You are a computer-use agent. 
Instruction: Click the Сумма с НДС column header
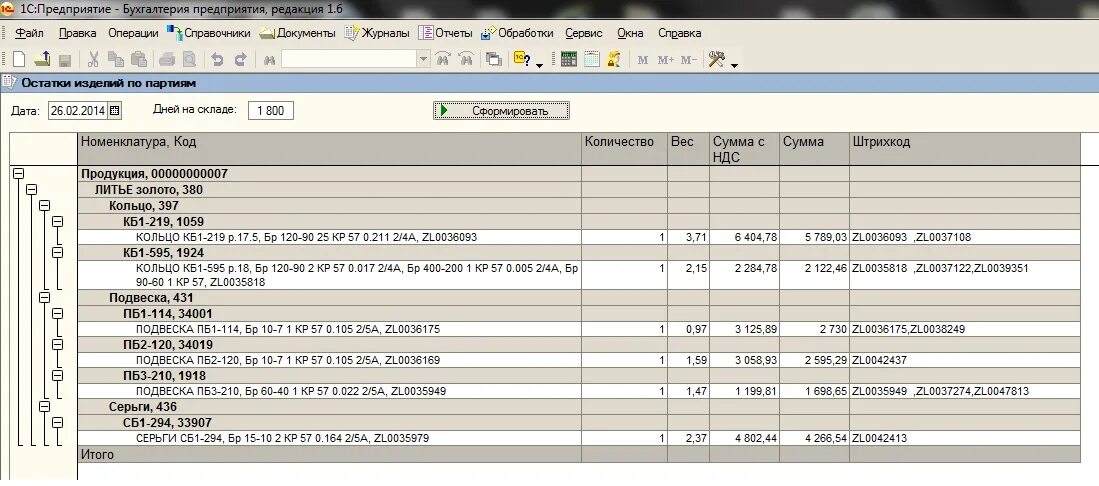(x=744, y=149)
